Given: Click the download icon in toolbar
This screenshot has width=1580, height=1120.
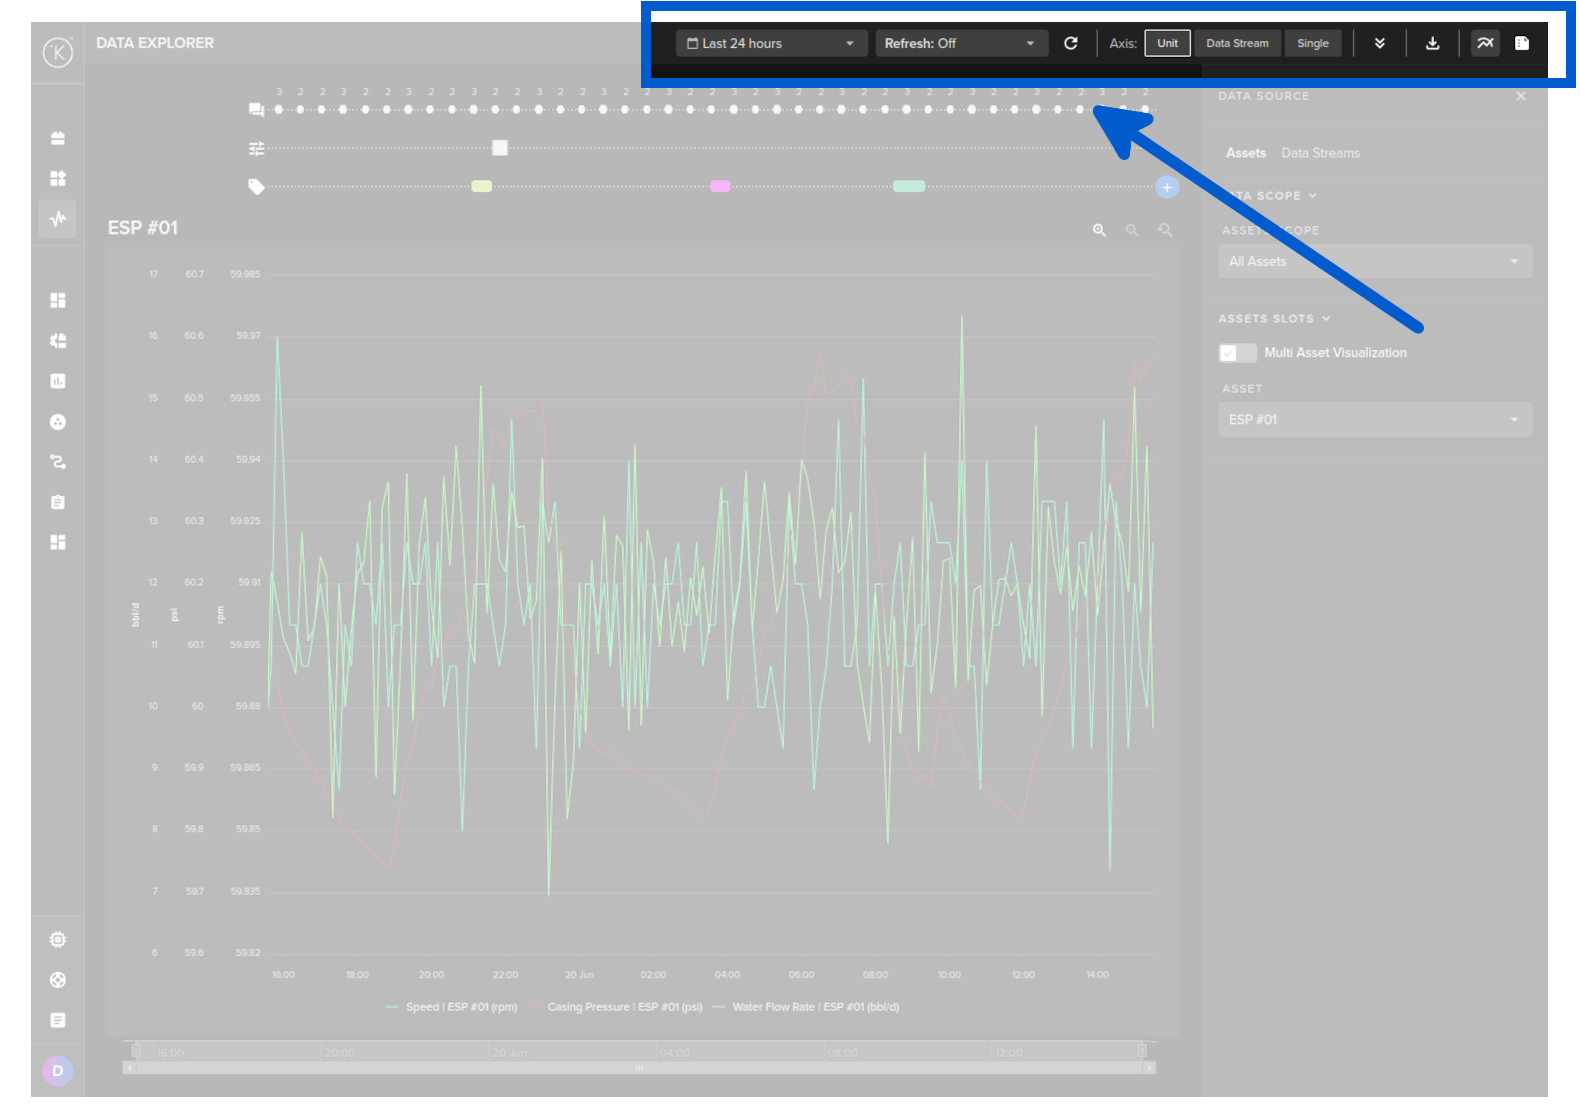Looking at the screenshot, I should [x=1432, y=44].
